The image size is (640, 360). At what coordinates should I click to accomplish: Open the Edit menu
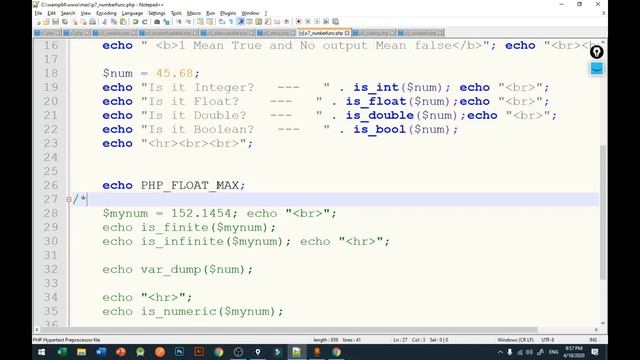click(51, 13)
